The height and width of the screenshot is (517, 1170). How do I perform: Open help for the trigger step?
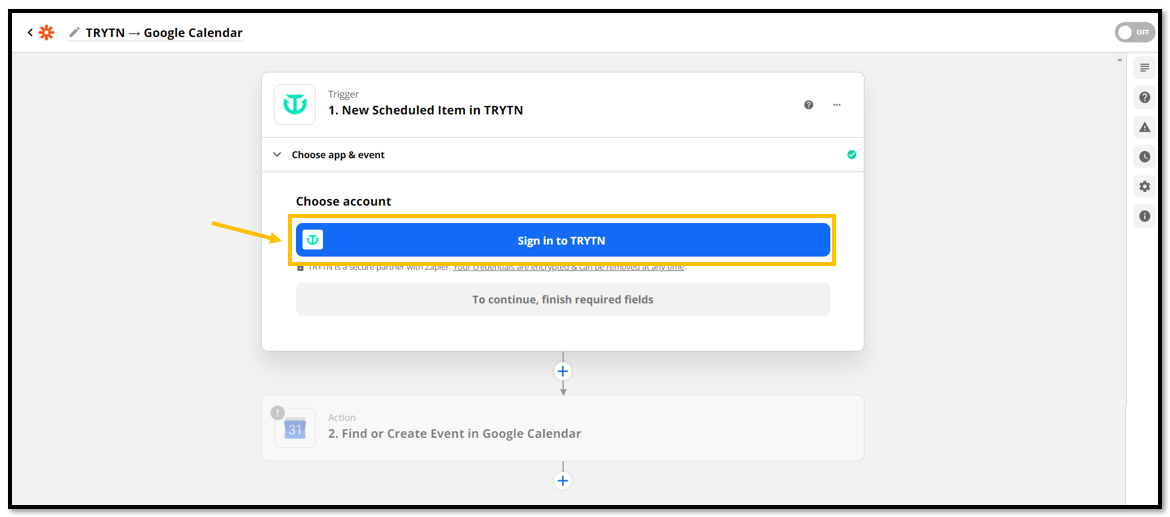(808, 105)
